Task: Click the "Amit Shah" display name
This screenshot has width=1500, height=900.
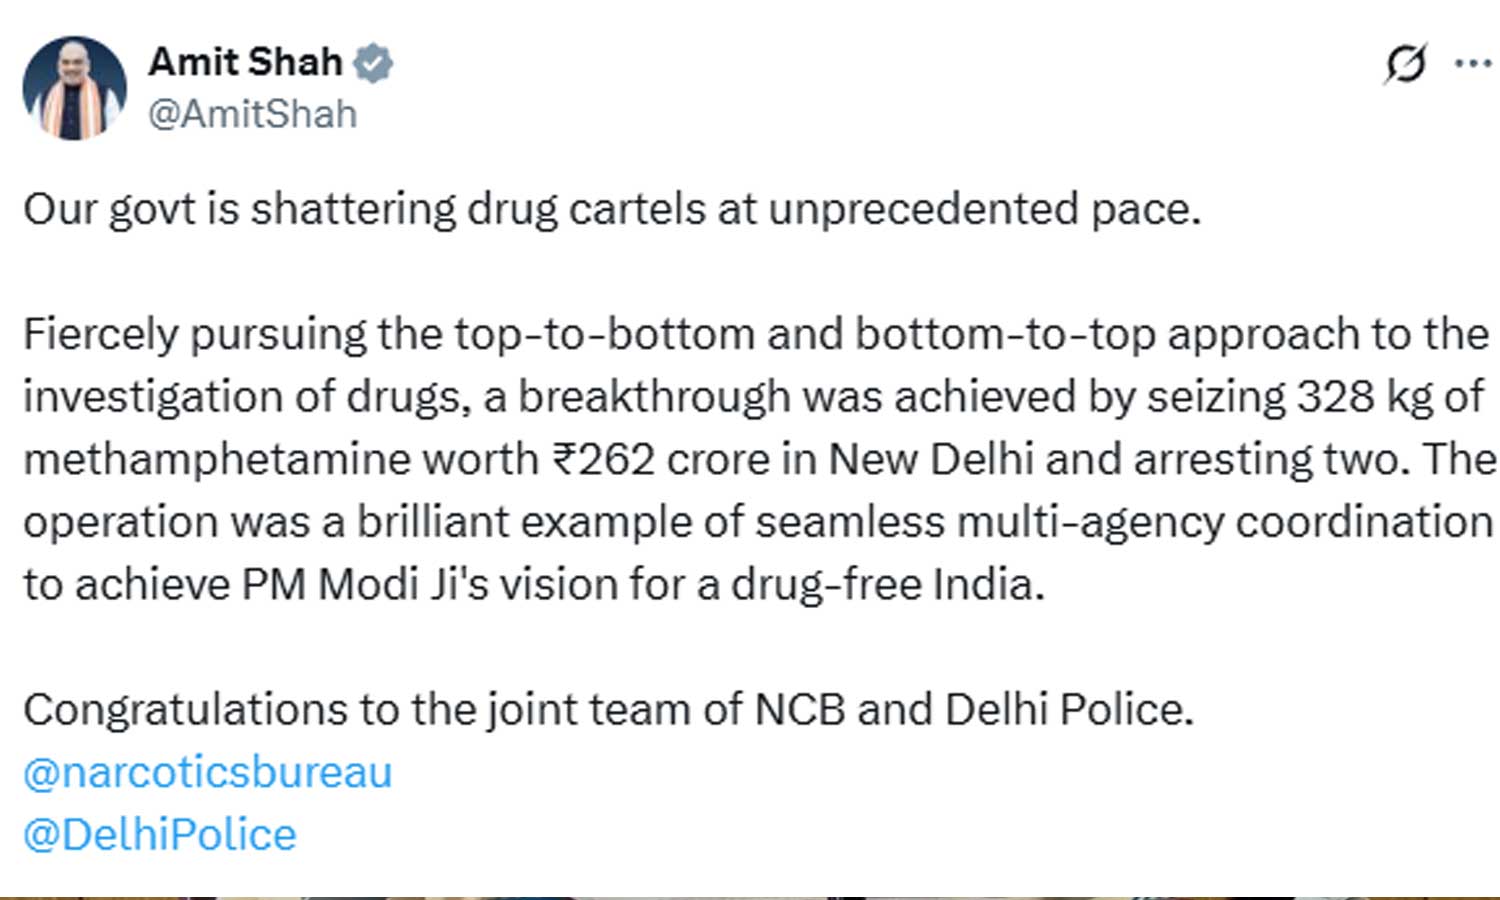Action: pyautogui.click(x=246, y=62)
